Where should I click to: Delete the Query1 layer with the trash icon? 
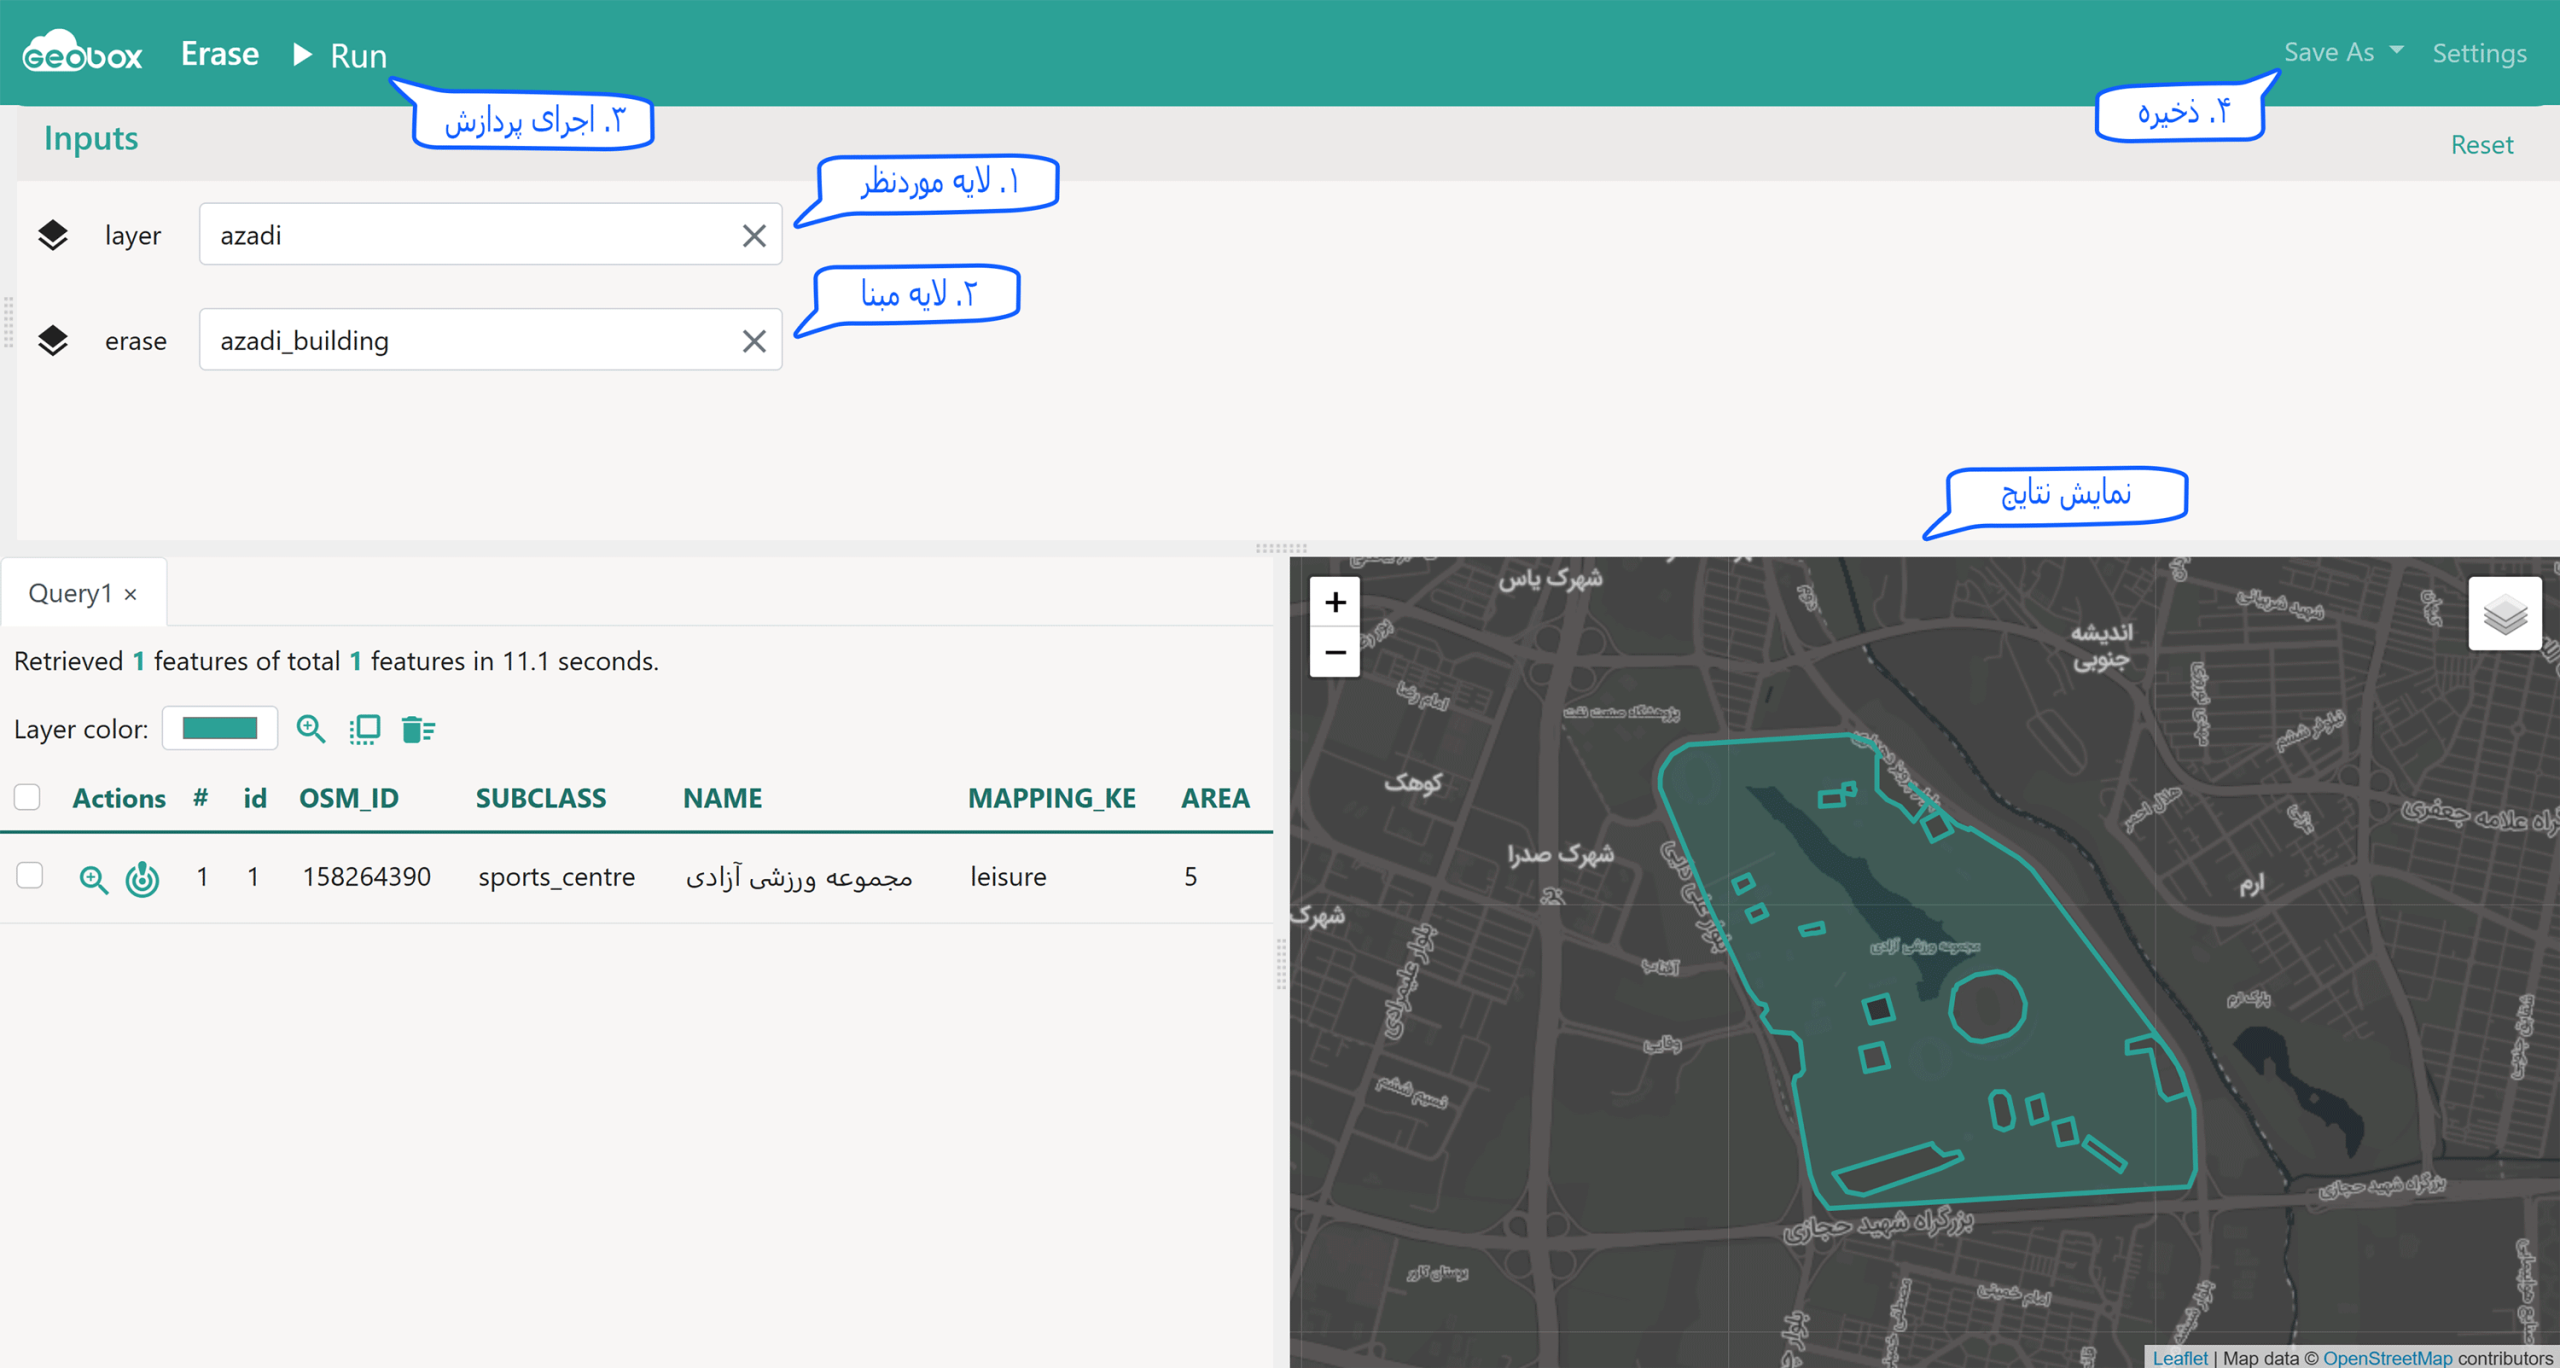point(418,729)
